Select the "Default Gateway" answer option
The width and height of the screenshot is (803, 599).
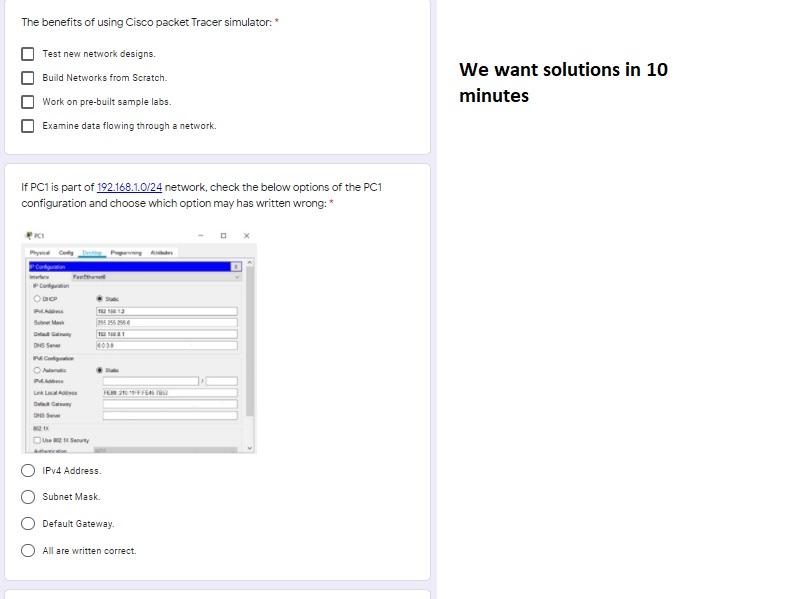tap(26, 523)
